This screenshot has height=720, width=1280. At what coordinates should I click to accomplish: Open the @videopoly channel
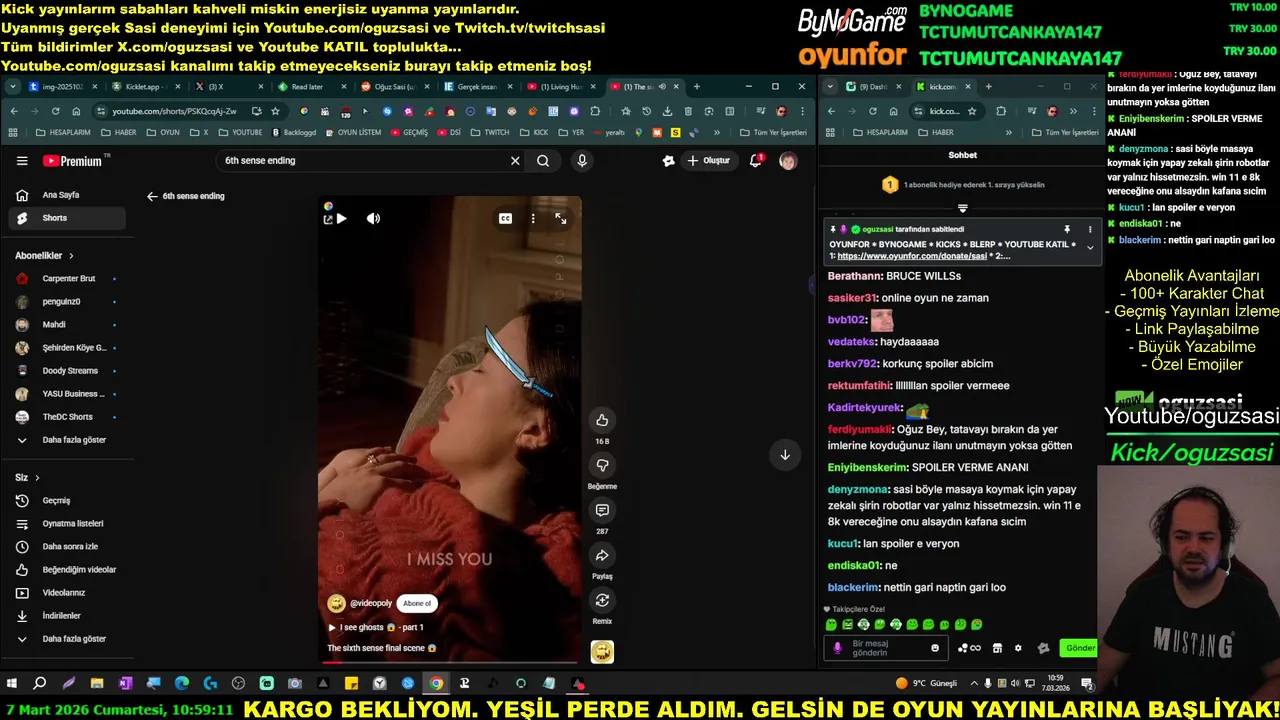pyautogui.click(x=371, y=603)
